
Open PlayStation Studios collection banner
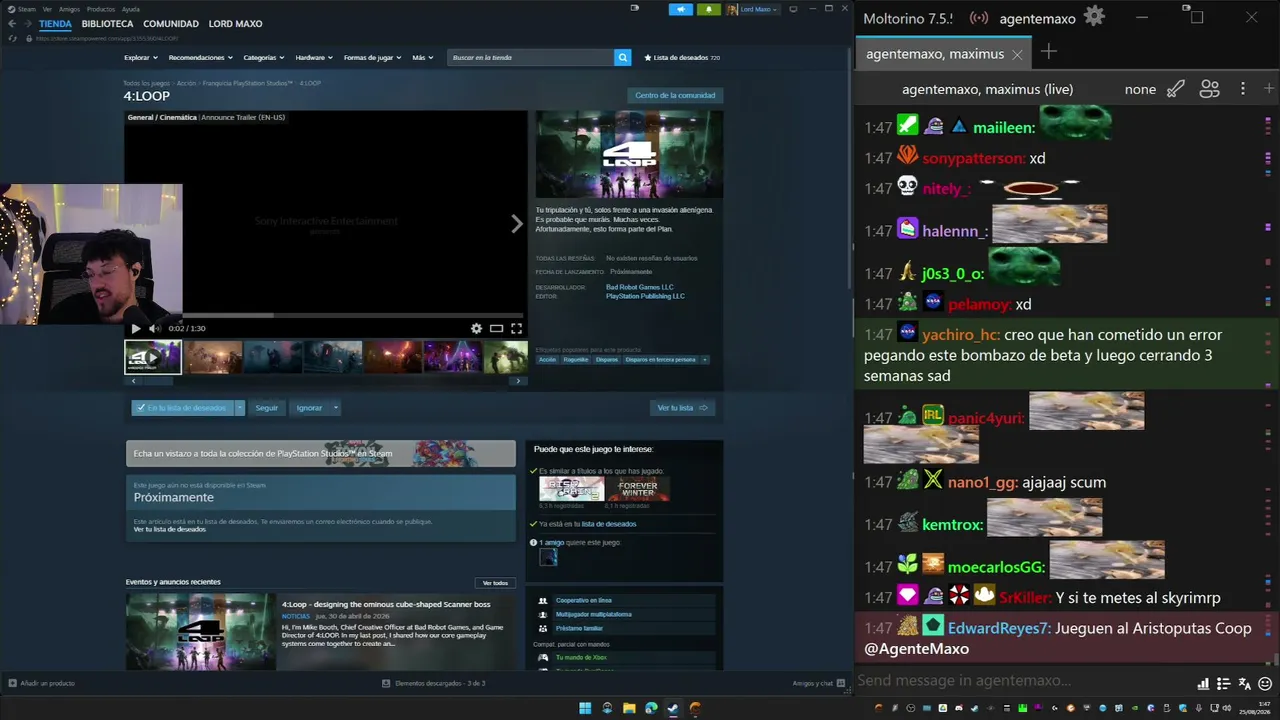click(x=321, y=454)
